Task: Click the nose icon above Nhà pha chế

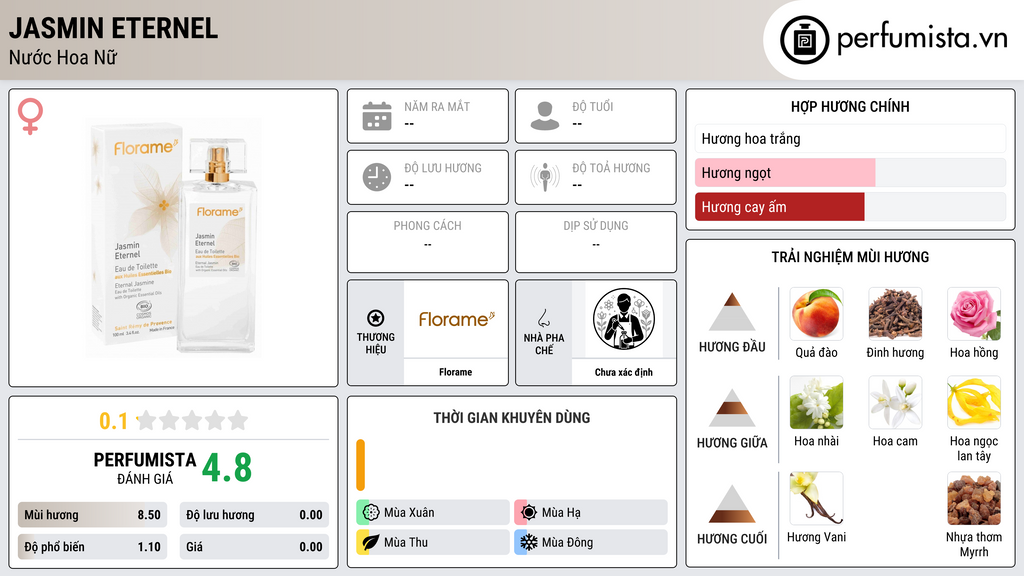Action: (543, 318)
